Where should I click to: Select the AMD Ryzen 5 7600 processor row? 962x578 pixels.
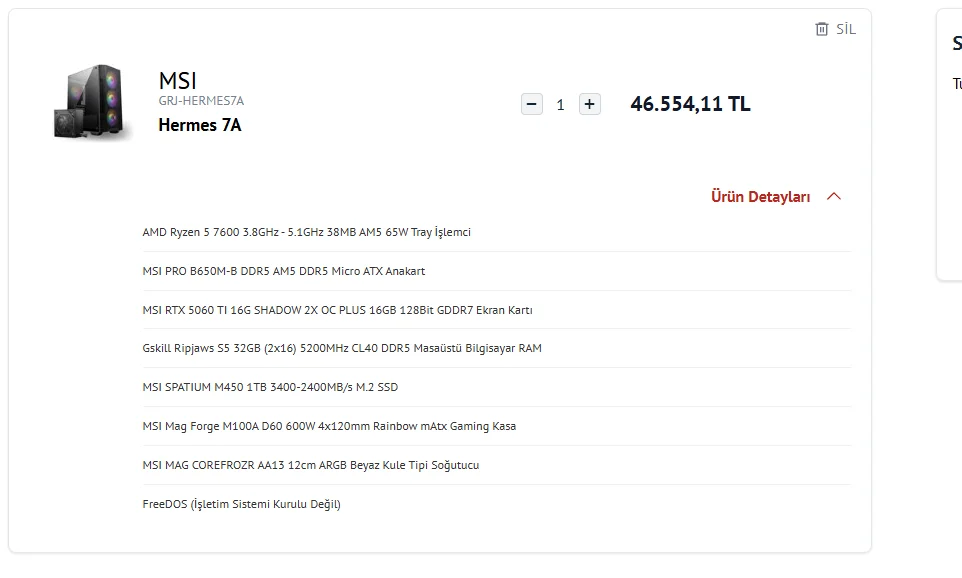click(x=496, y=232)
